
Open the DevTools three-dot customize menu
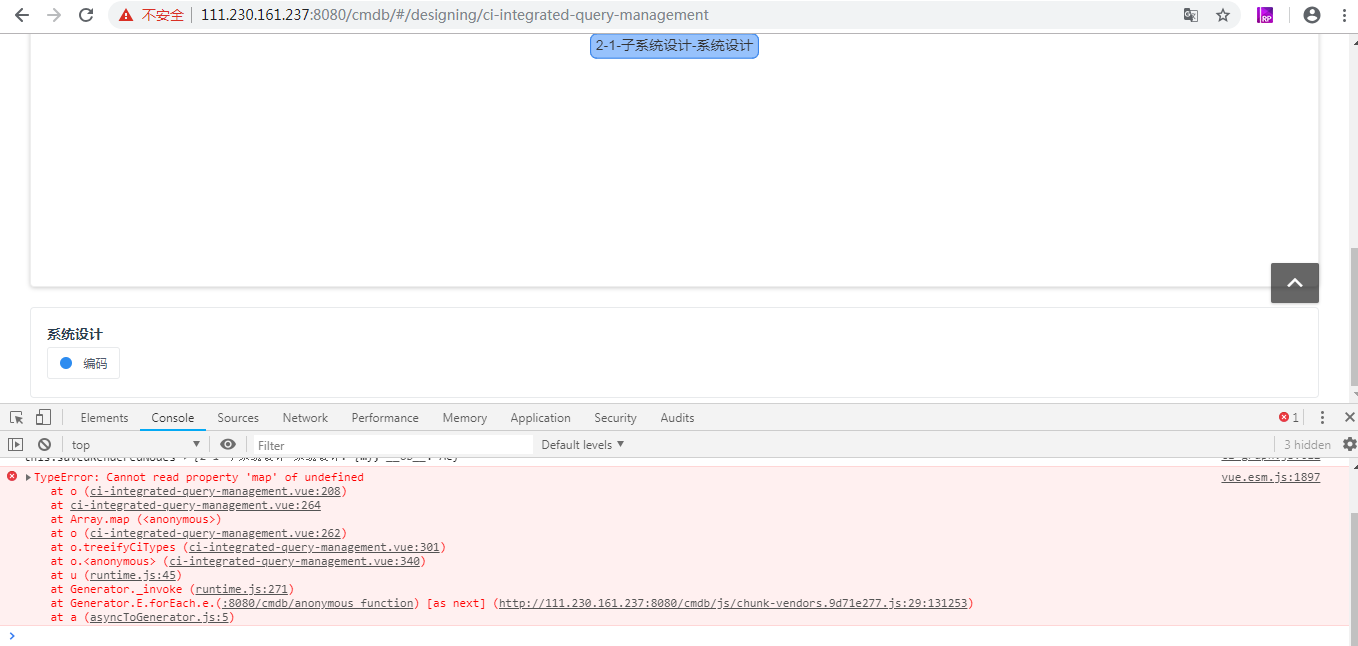tap(1322, 417)
